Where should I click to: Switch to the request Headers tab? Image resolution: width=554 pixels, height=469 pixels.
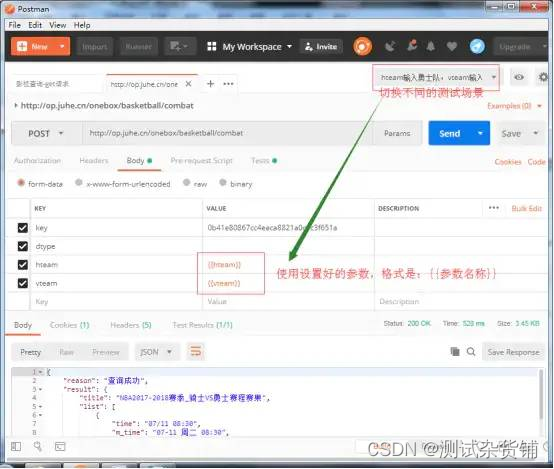(x=94, y=161)
